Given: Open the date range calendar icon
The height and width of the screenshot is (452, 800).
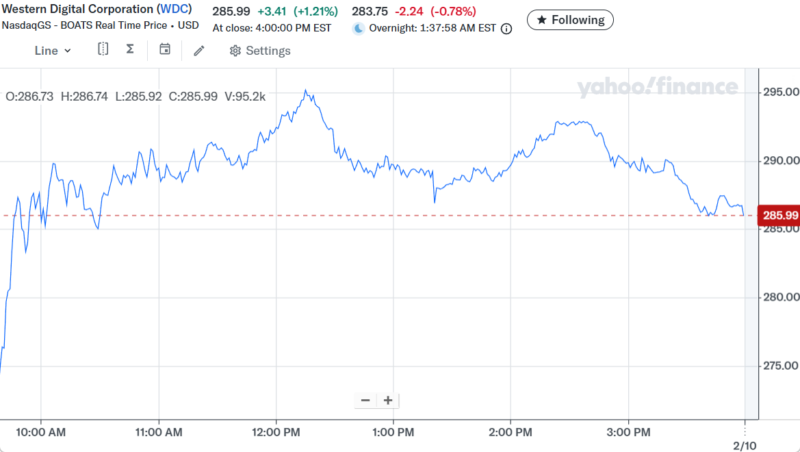Looking at the screenshot, I should 165,49.
